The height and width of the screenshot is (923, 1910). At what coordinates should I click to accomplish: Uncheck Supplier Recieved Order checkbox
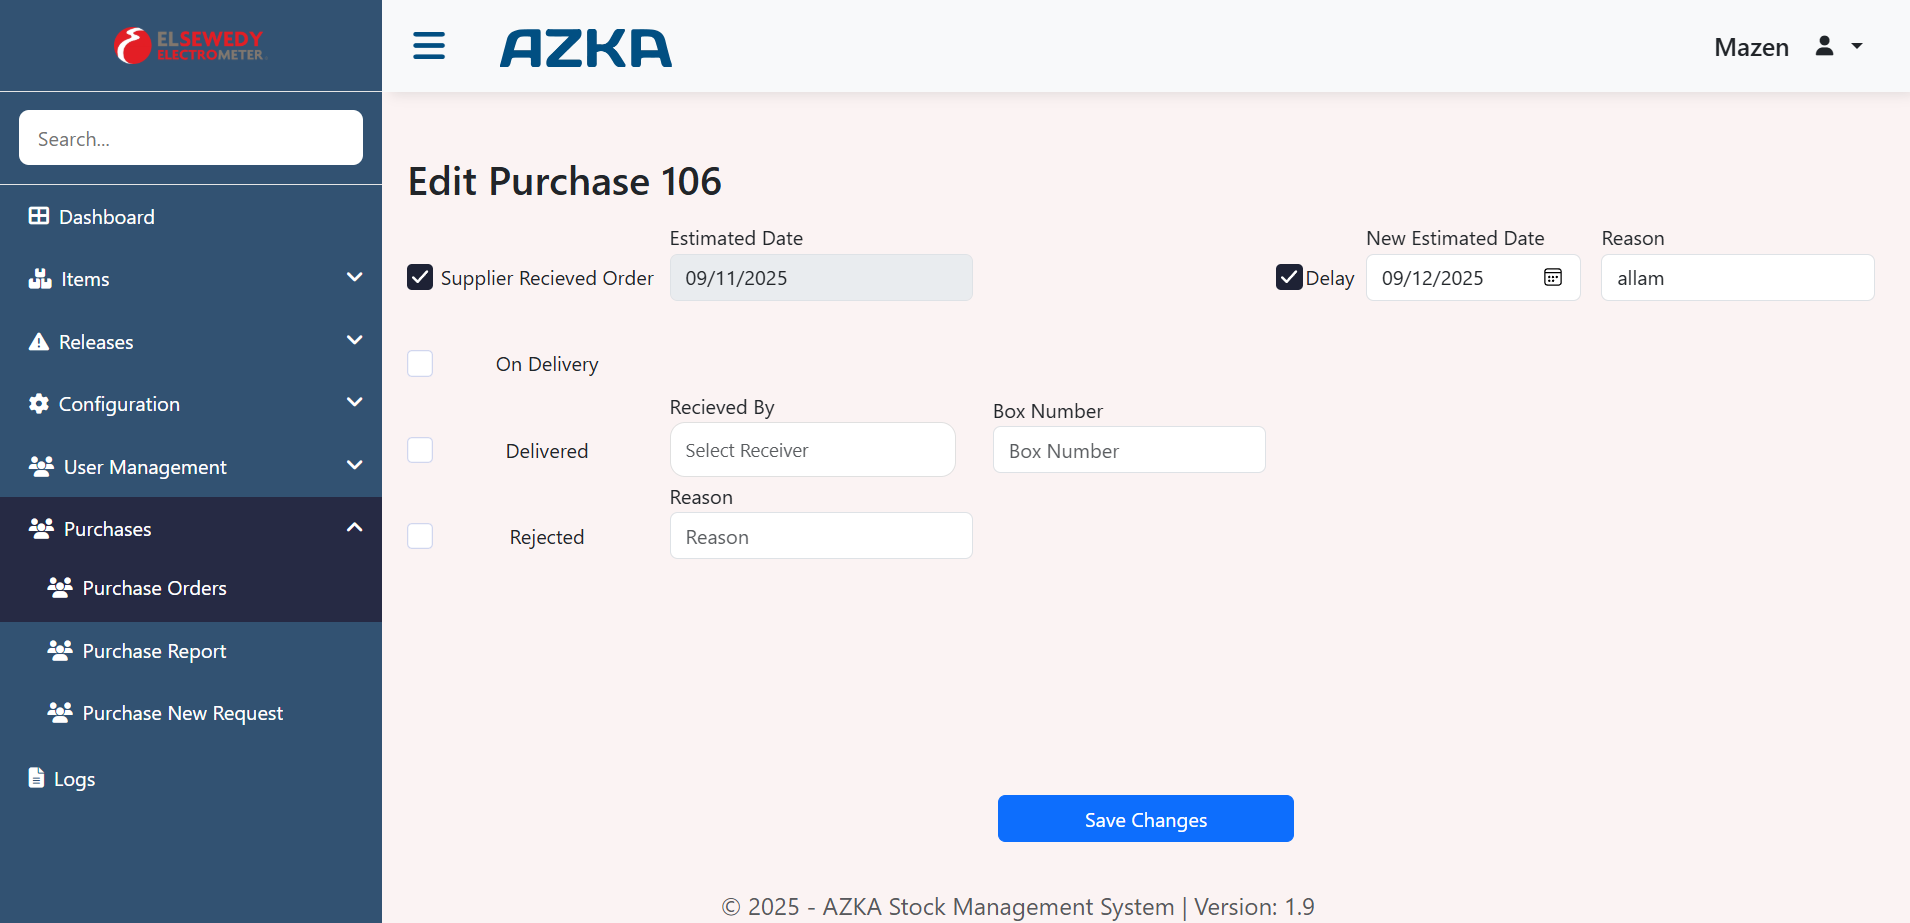420,277
